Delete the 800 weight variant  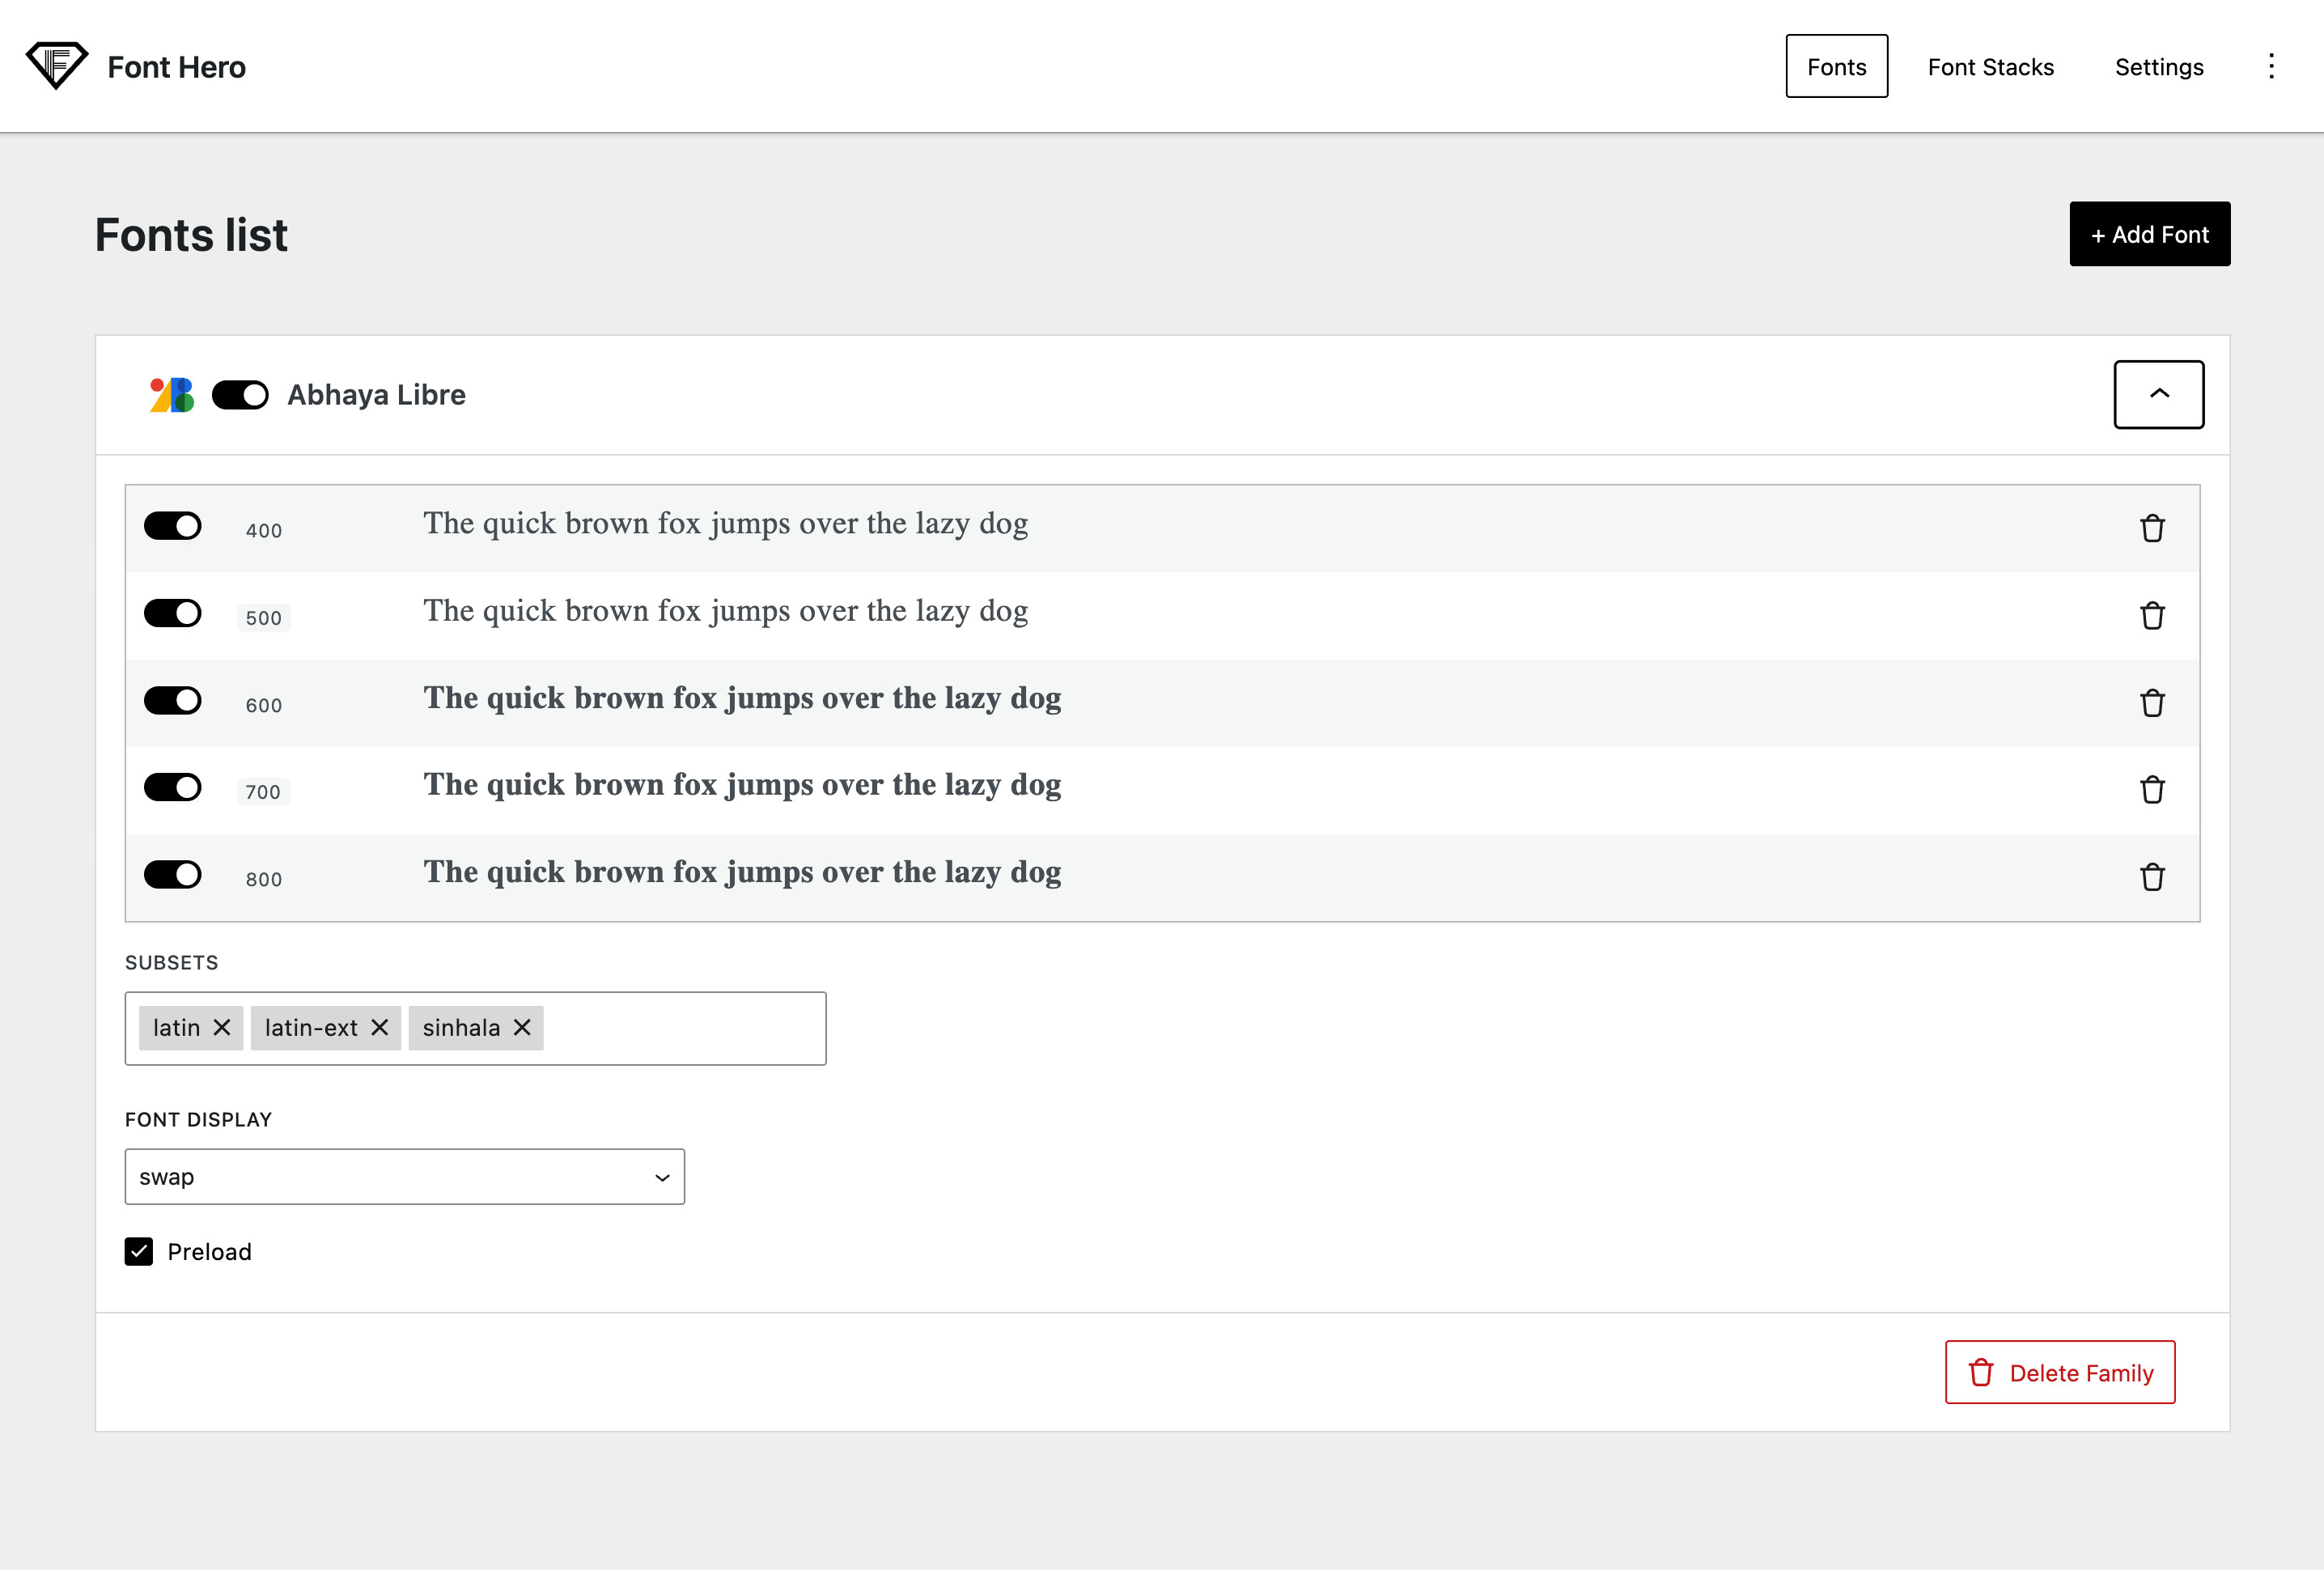pos(2152,877)
